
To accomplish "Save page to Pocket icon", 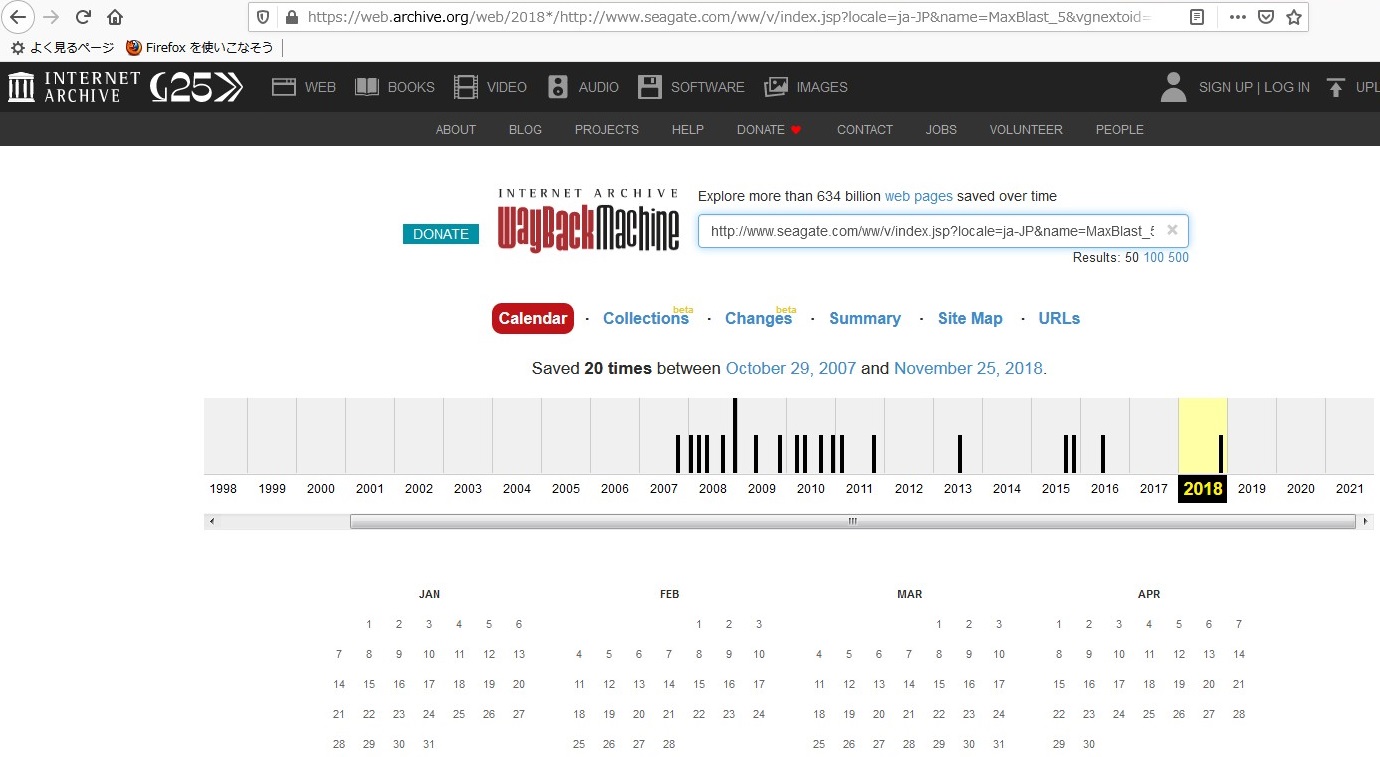I will click(1266, 17).
